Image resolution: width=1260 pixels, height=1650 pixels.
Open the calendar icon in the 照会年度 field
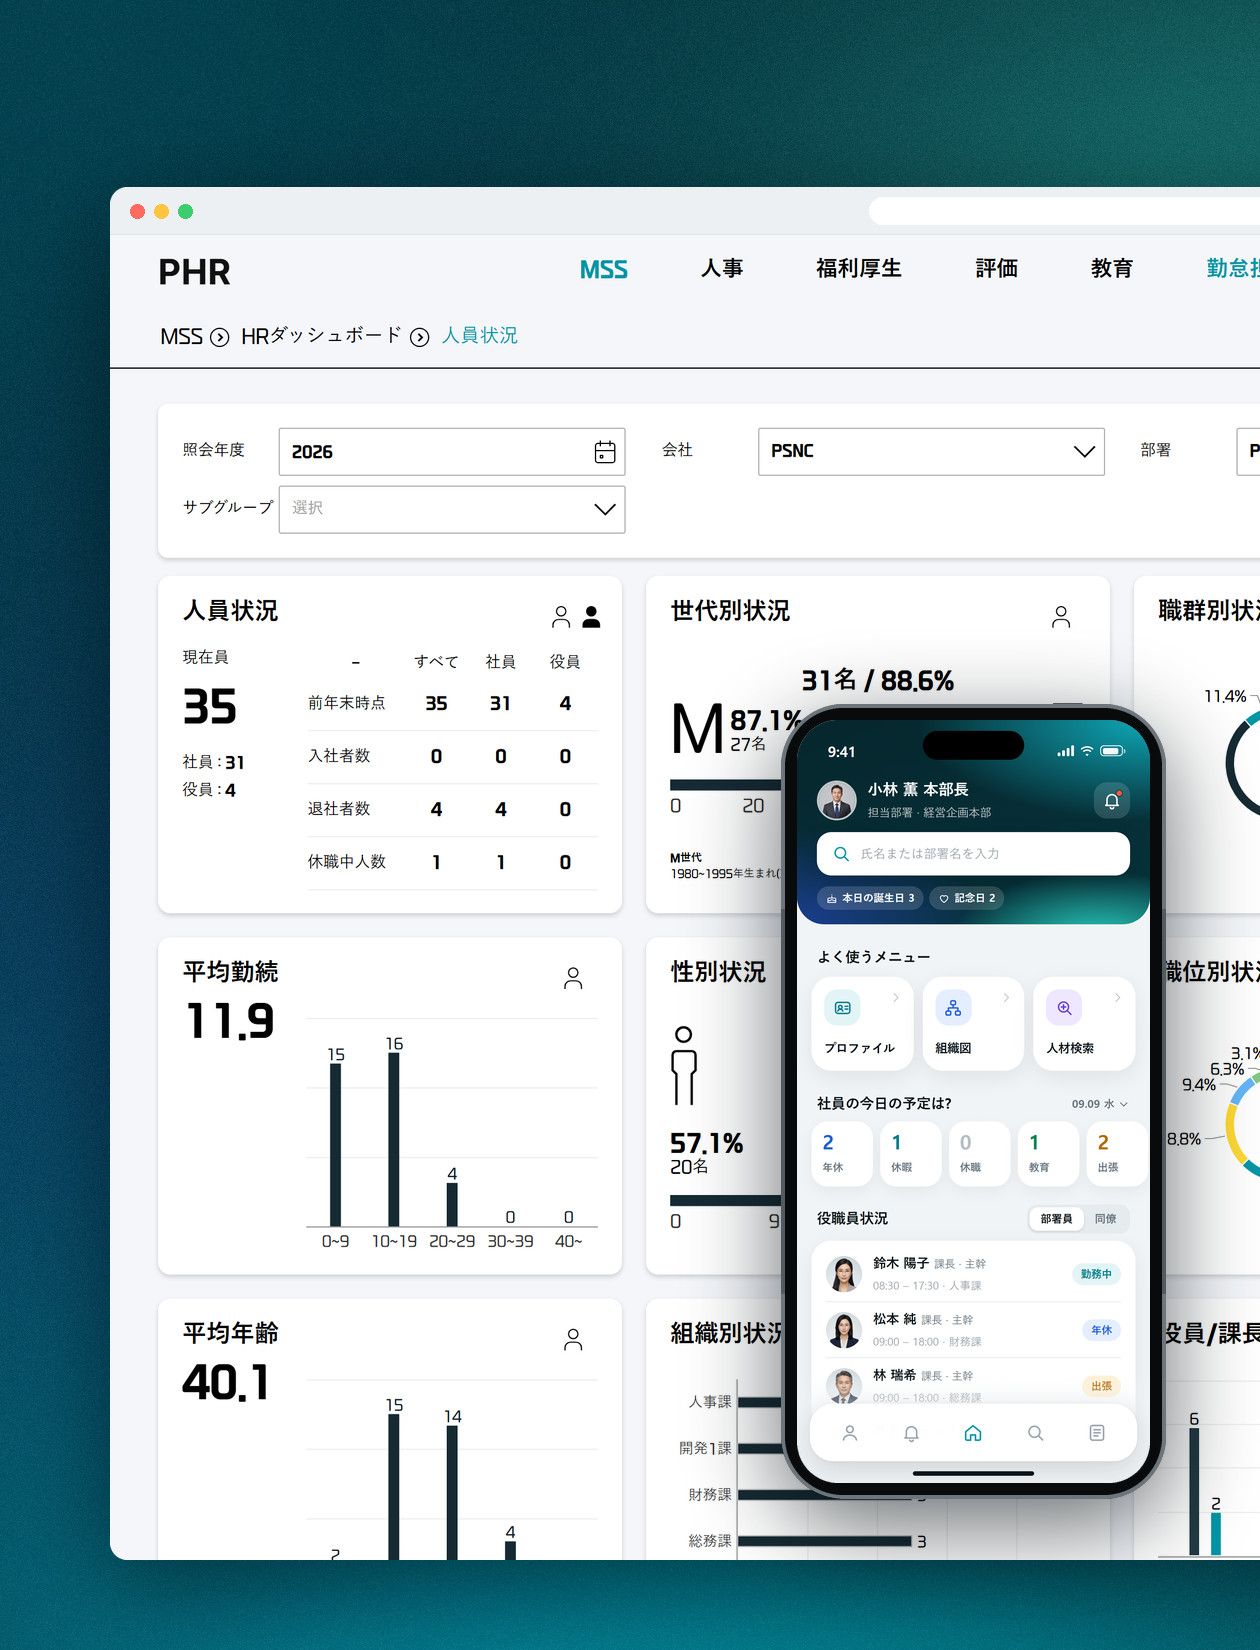pos(605,452)
